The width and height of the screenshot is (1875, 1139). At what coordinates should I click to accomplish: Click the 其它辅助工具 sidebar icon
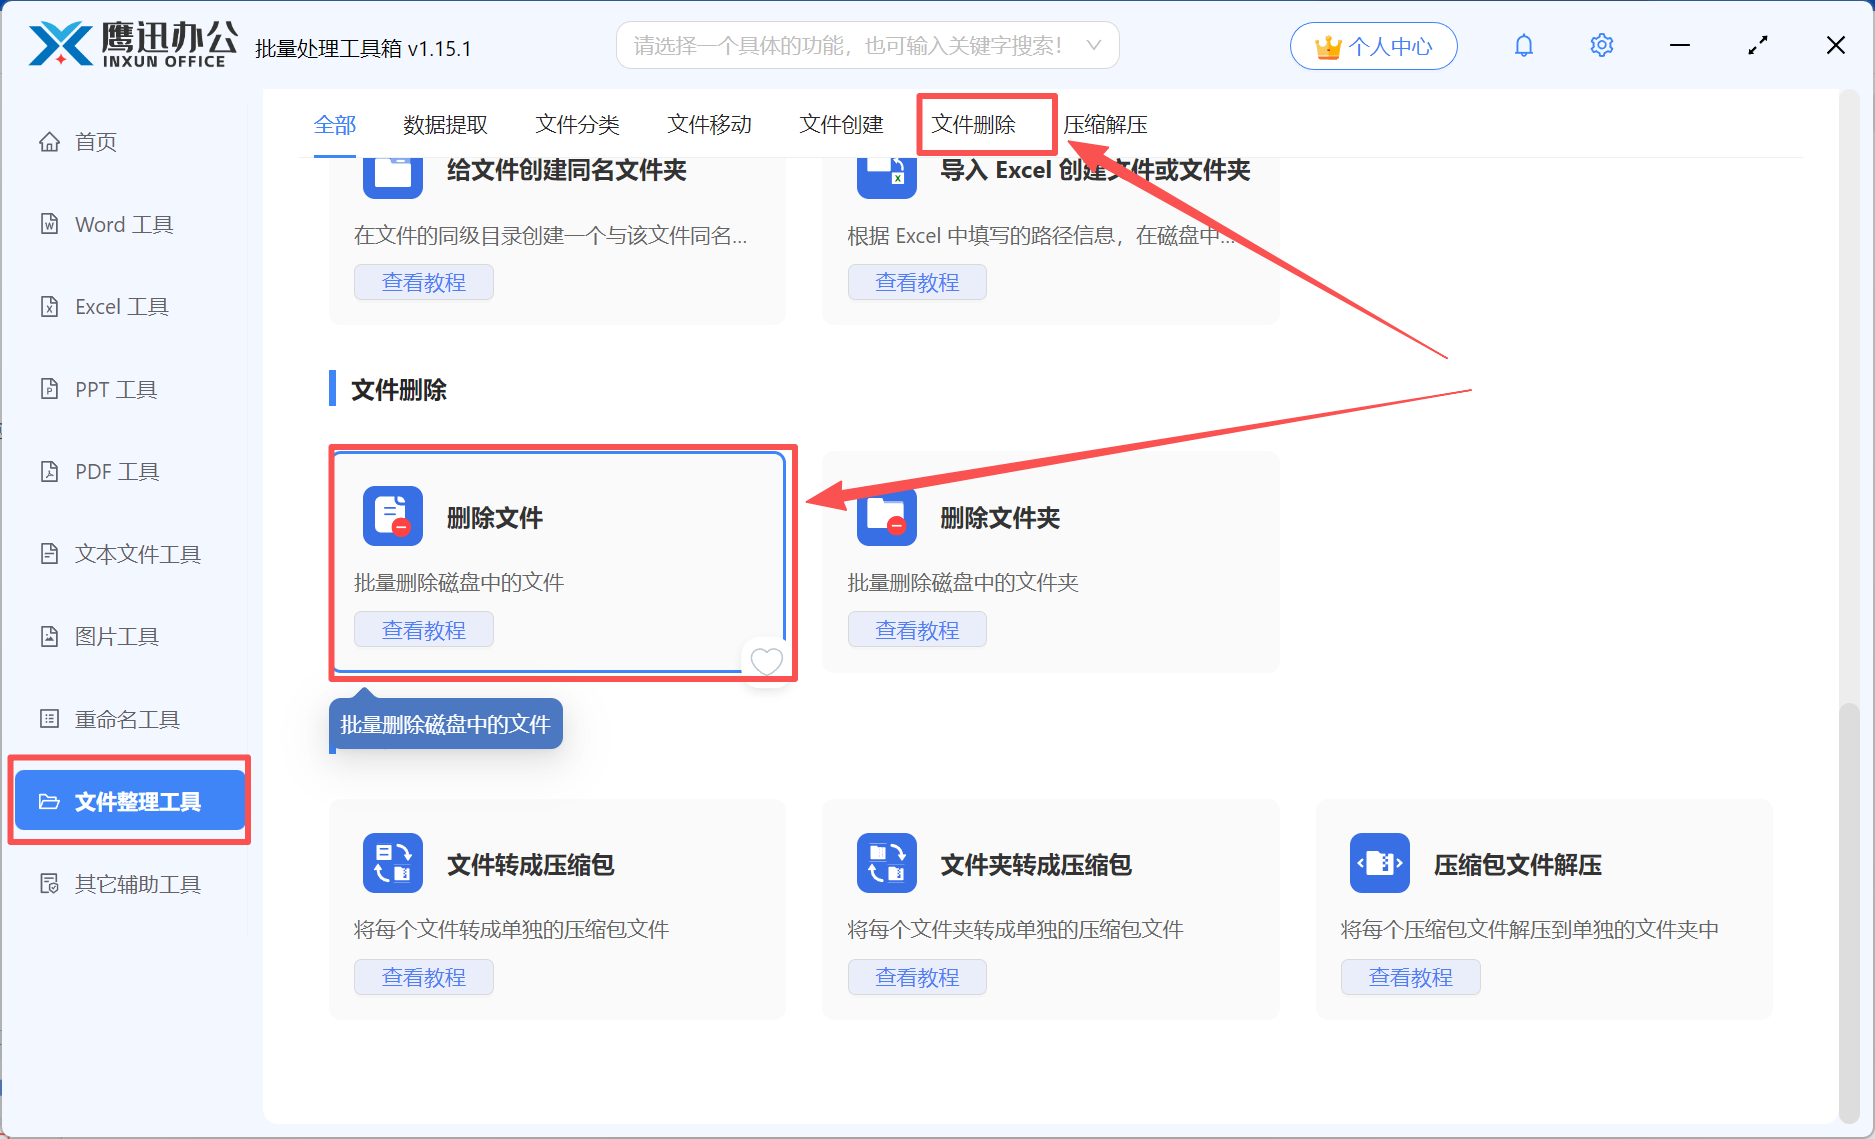(49, 884)
